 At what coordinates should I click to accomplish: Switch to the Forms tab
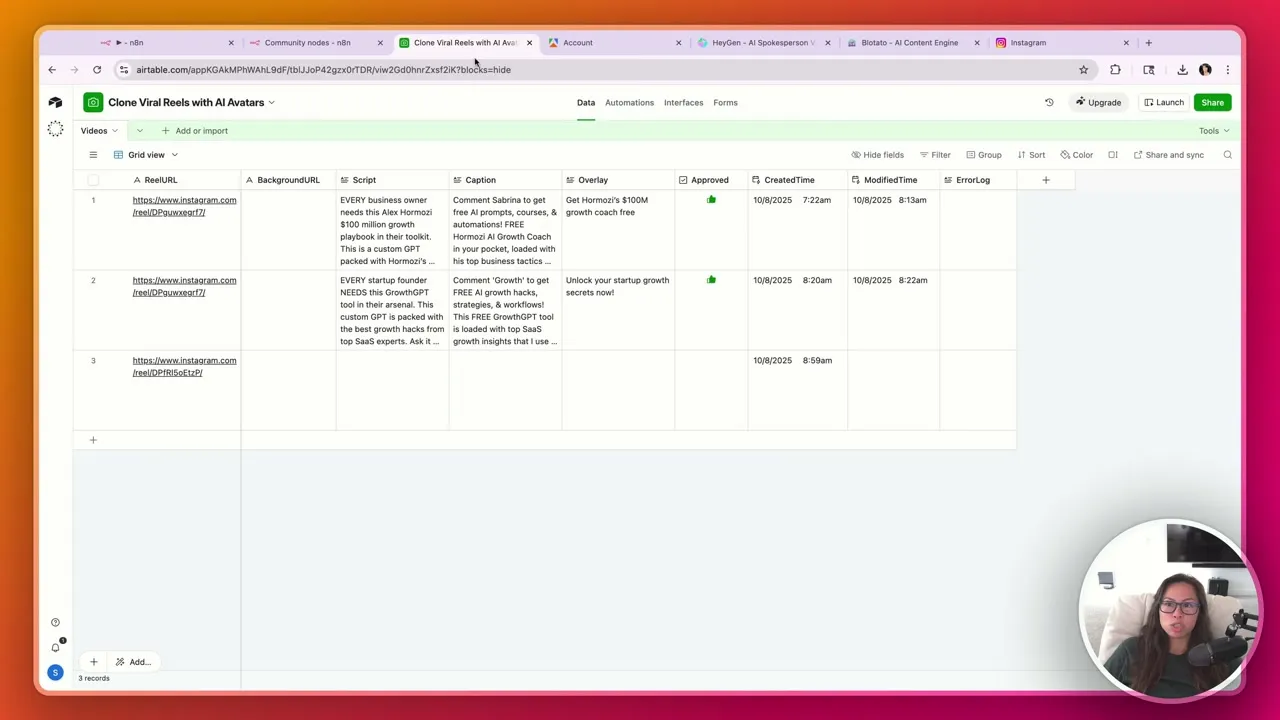pyautogui.click(x=725, y=102)
